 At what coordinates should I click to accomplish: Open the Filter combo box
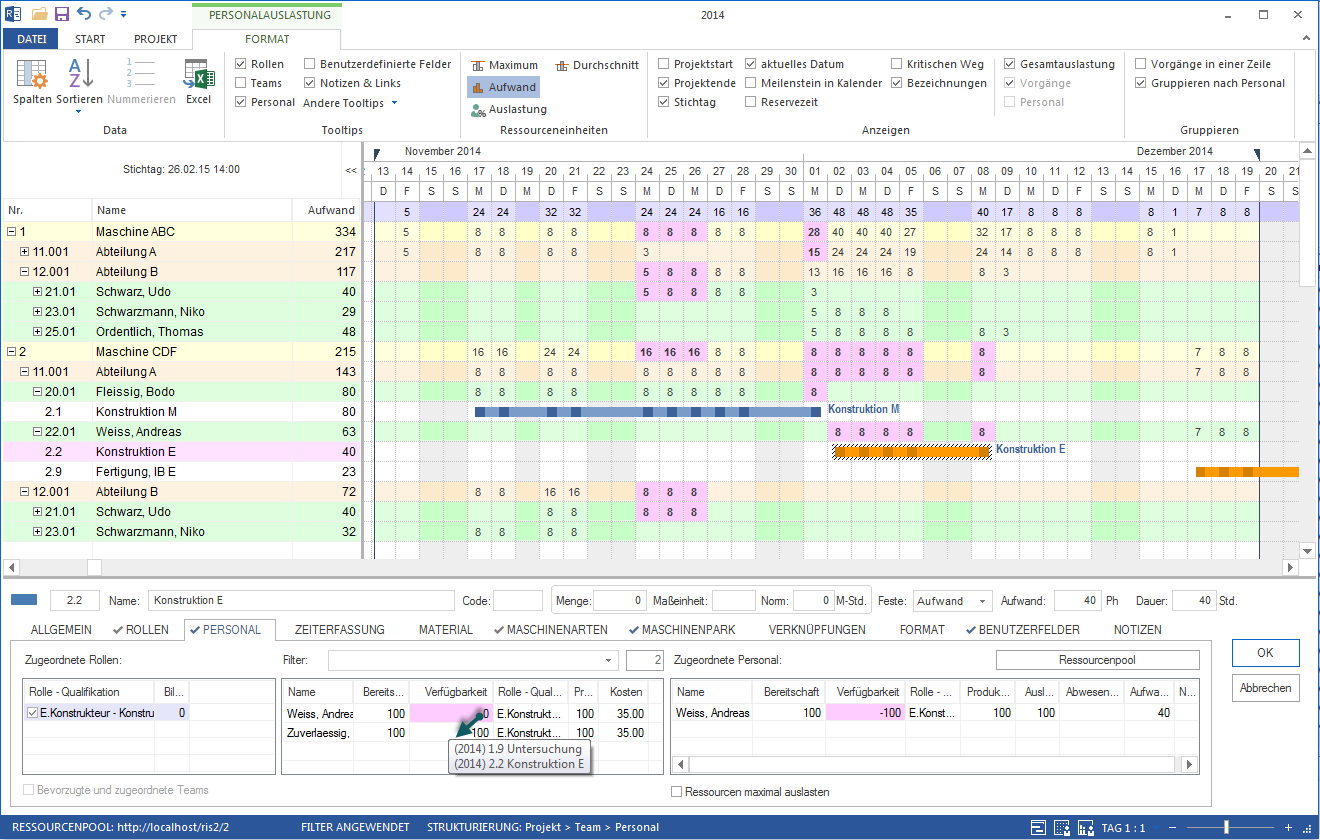473,660
